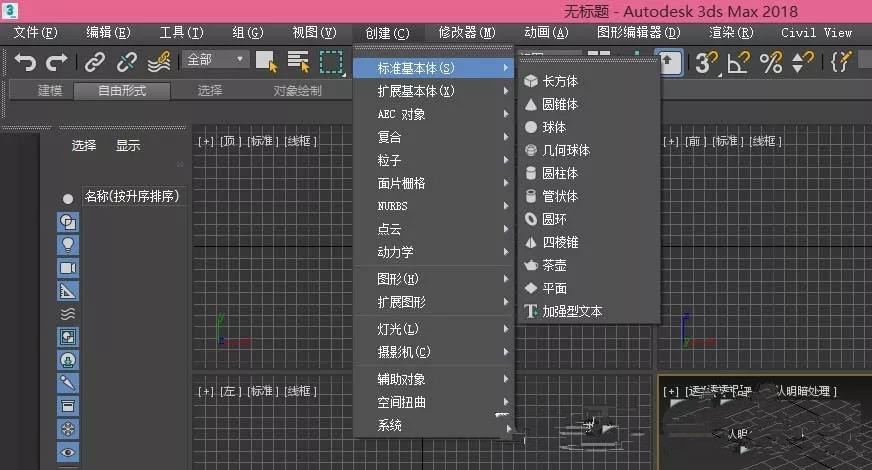Toggle display of bones filter icon
The height and width of the screenshot is (470, 872).
point(68,383)
